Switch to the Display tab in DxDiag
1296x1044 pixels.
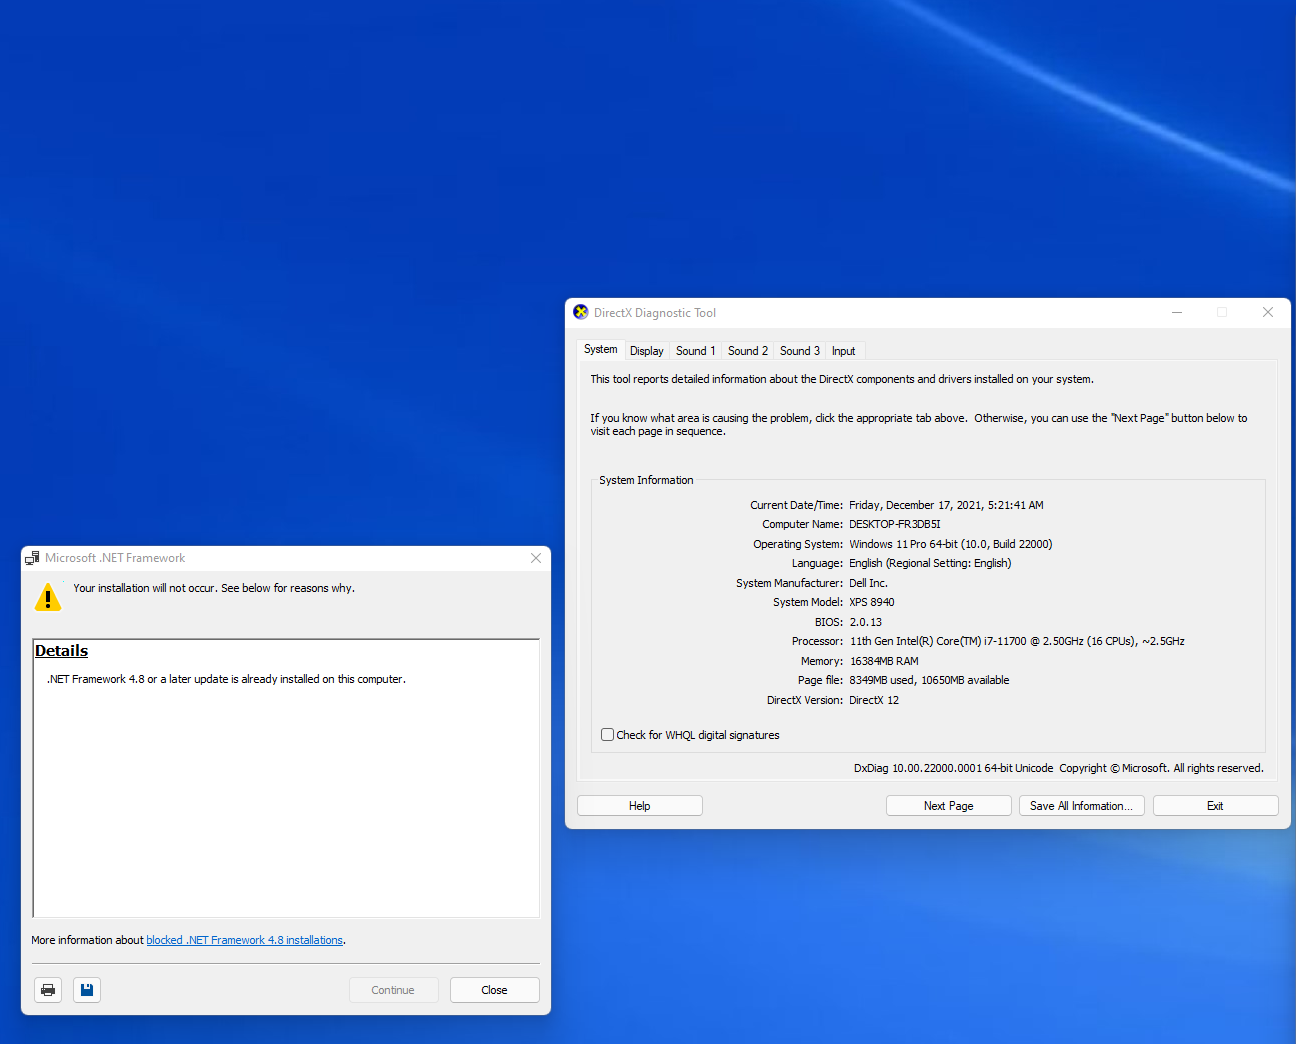tap(647, 351)
